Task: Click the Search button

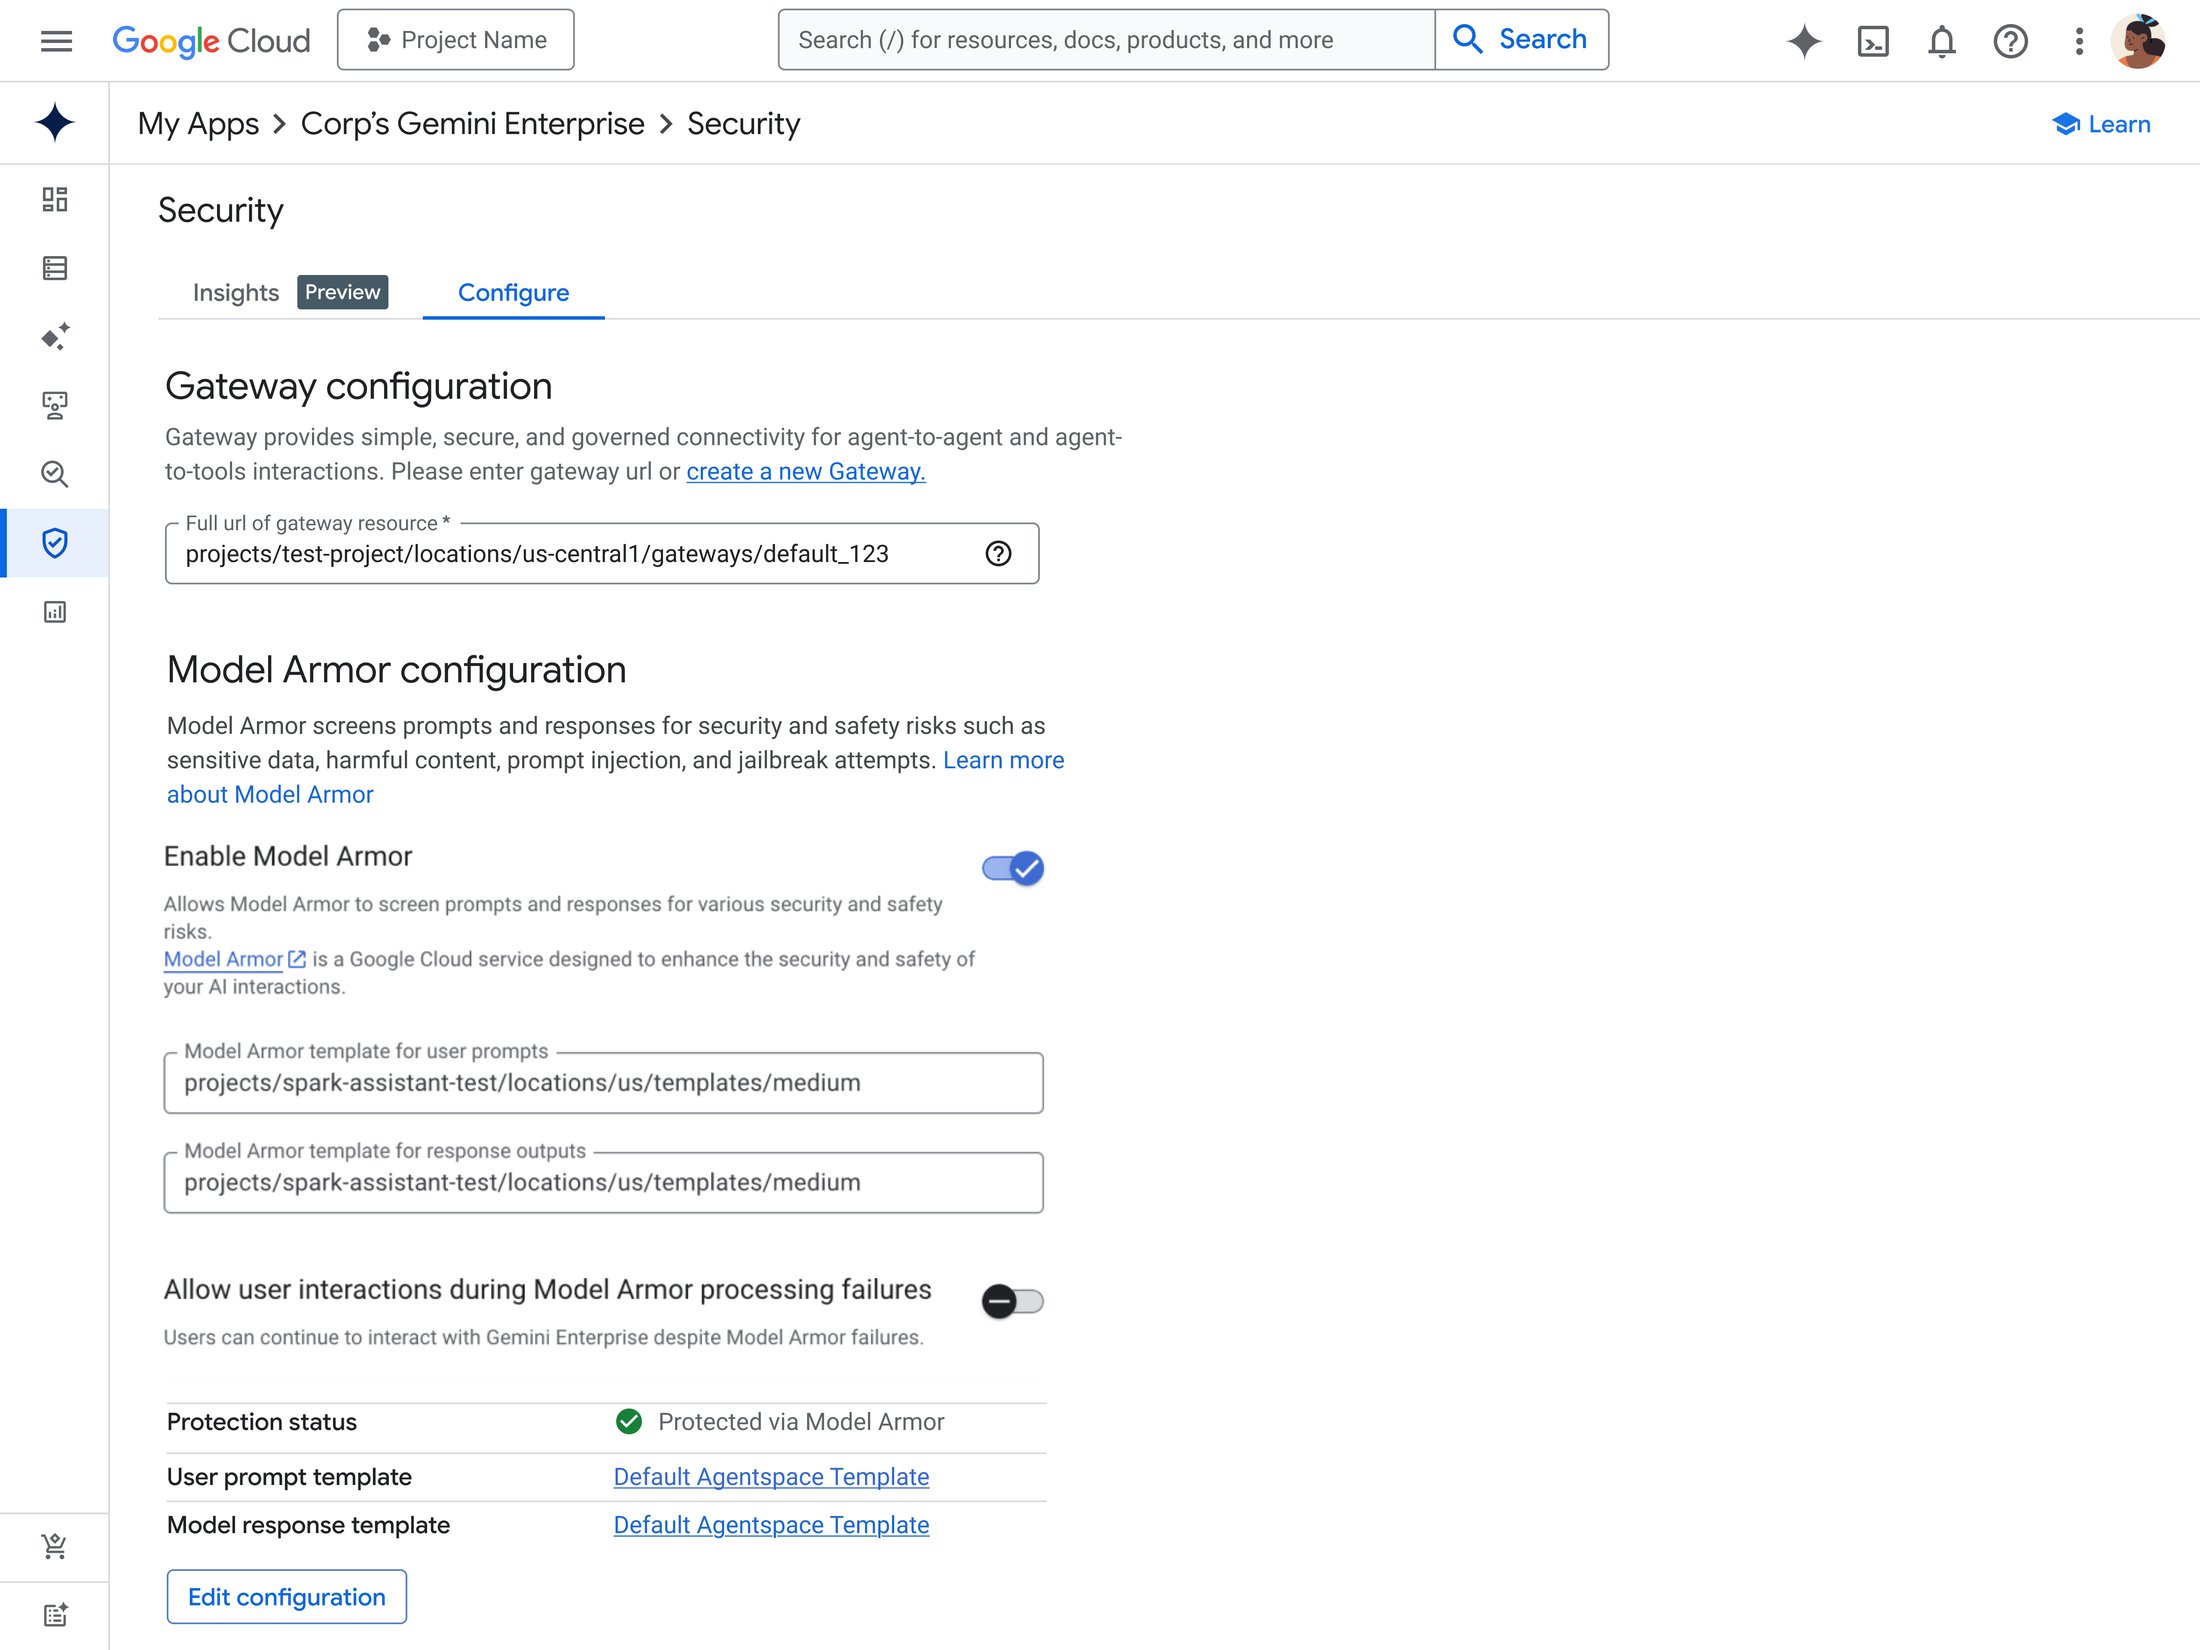Action: (x=1521, y=40)
